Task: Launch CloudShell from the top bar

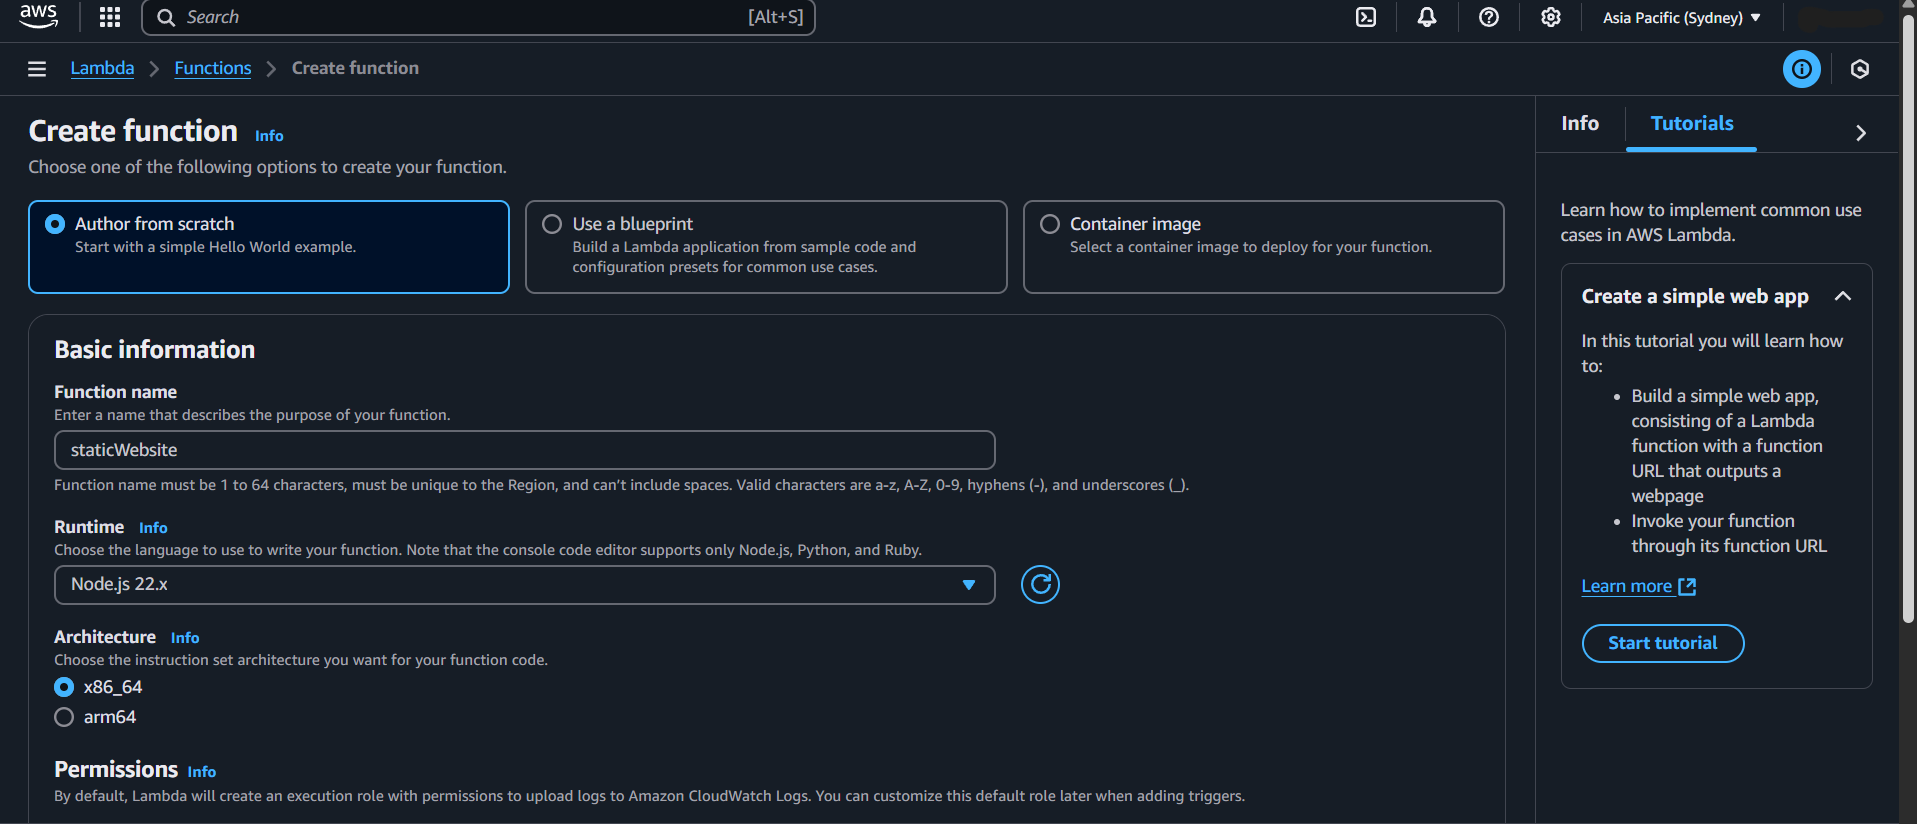Action: click(x=1366, y=17)
